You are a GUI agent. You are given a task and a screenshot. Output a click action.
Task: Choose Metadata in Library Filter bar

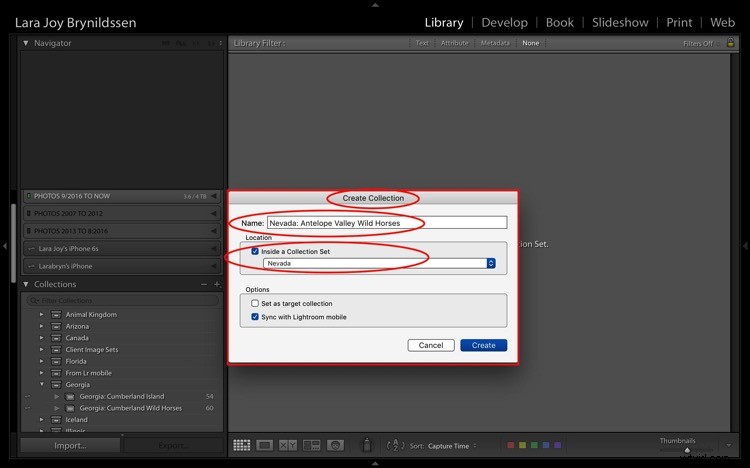pyautogui.click(x=495, y=43)
